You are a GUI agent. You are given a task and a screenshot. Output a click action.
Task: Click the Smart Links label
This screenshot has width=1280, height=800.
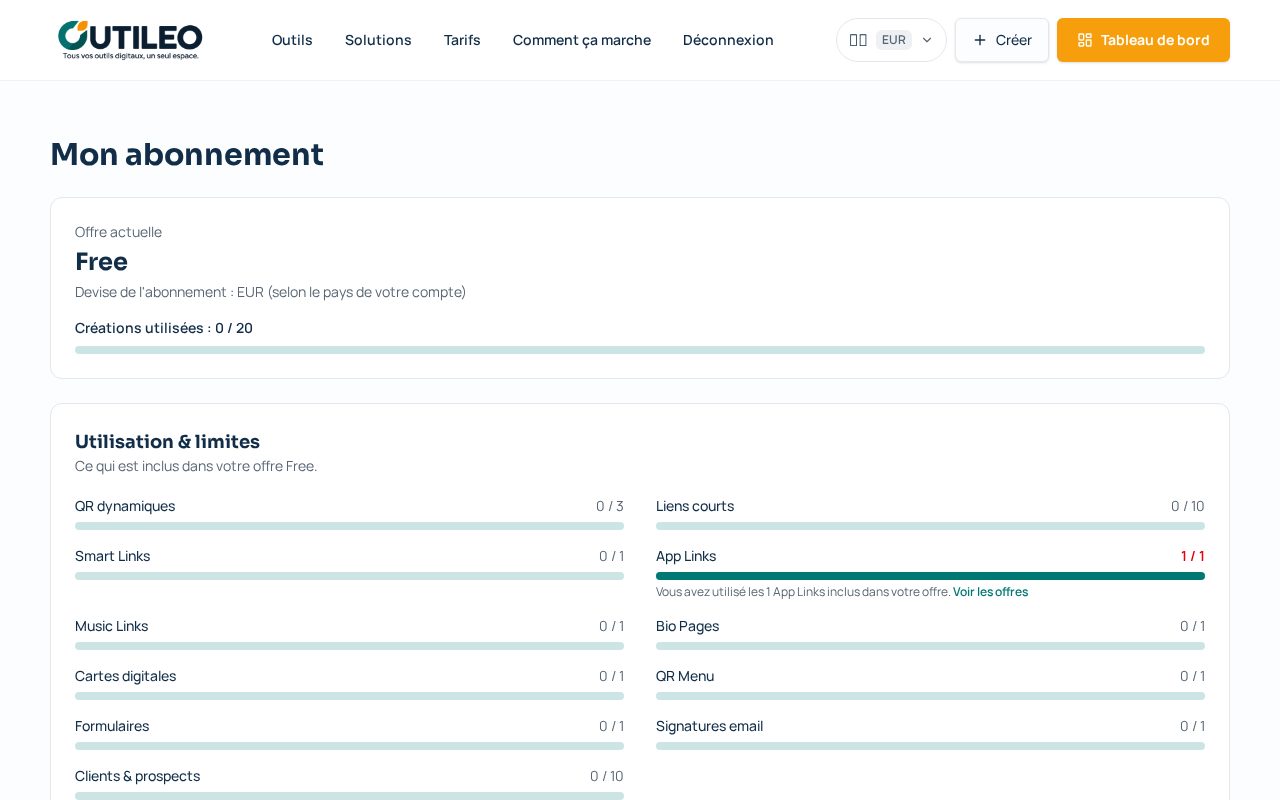click(112, 556)
